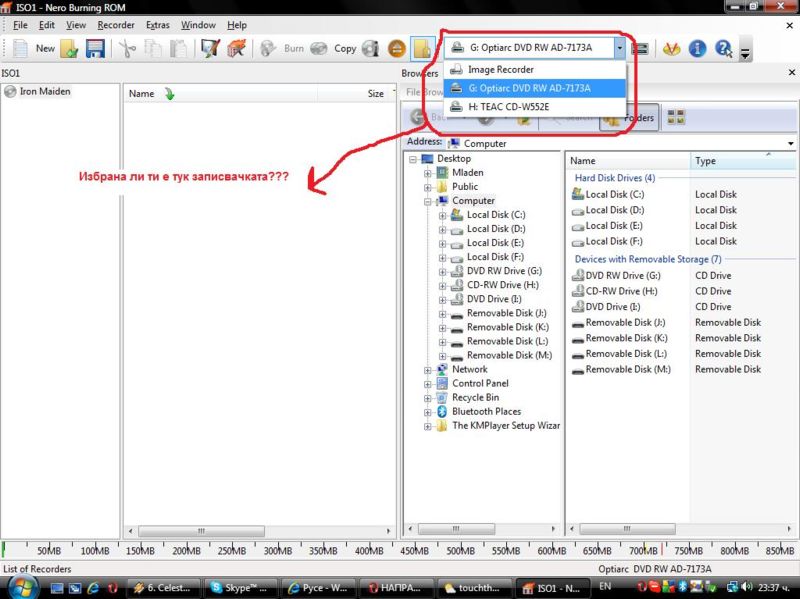Switch to Skype taskbar button
The height and width of the screenshot is (599, 800).
[x=240, y=588]
